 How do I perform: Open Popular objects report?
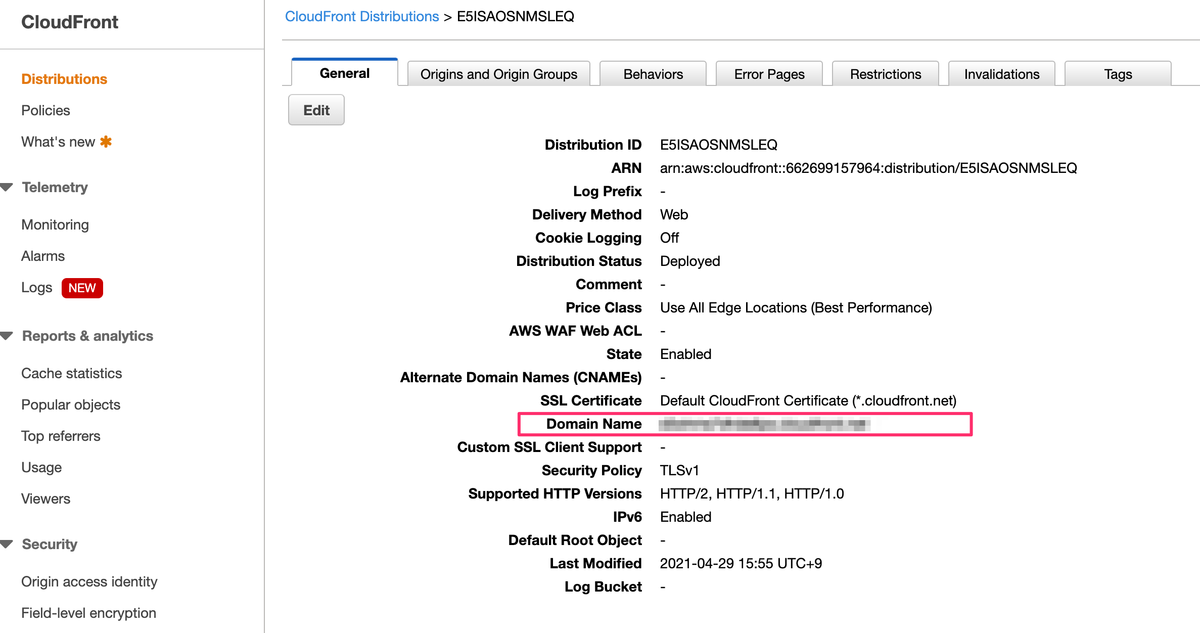(71, 405)
